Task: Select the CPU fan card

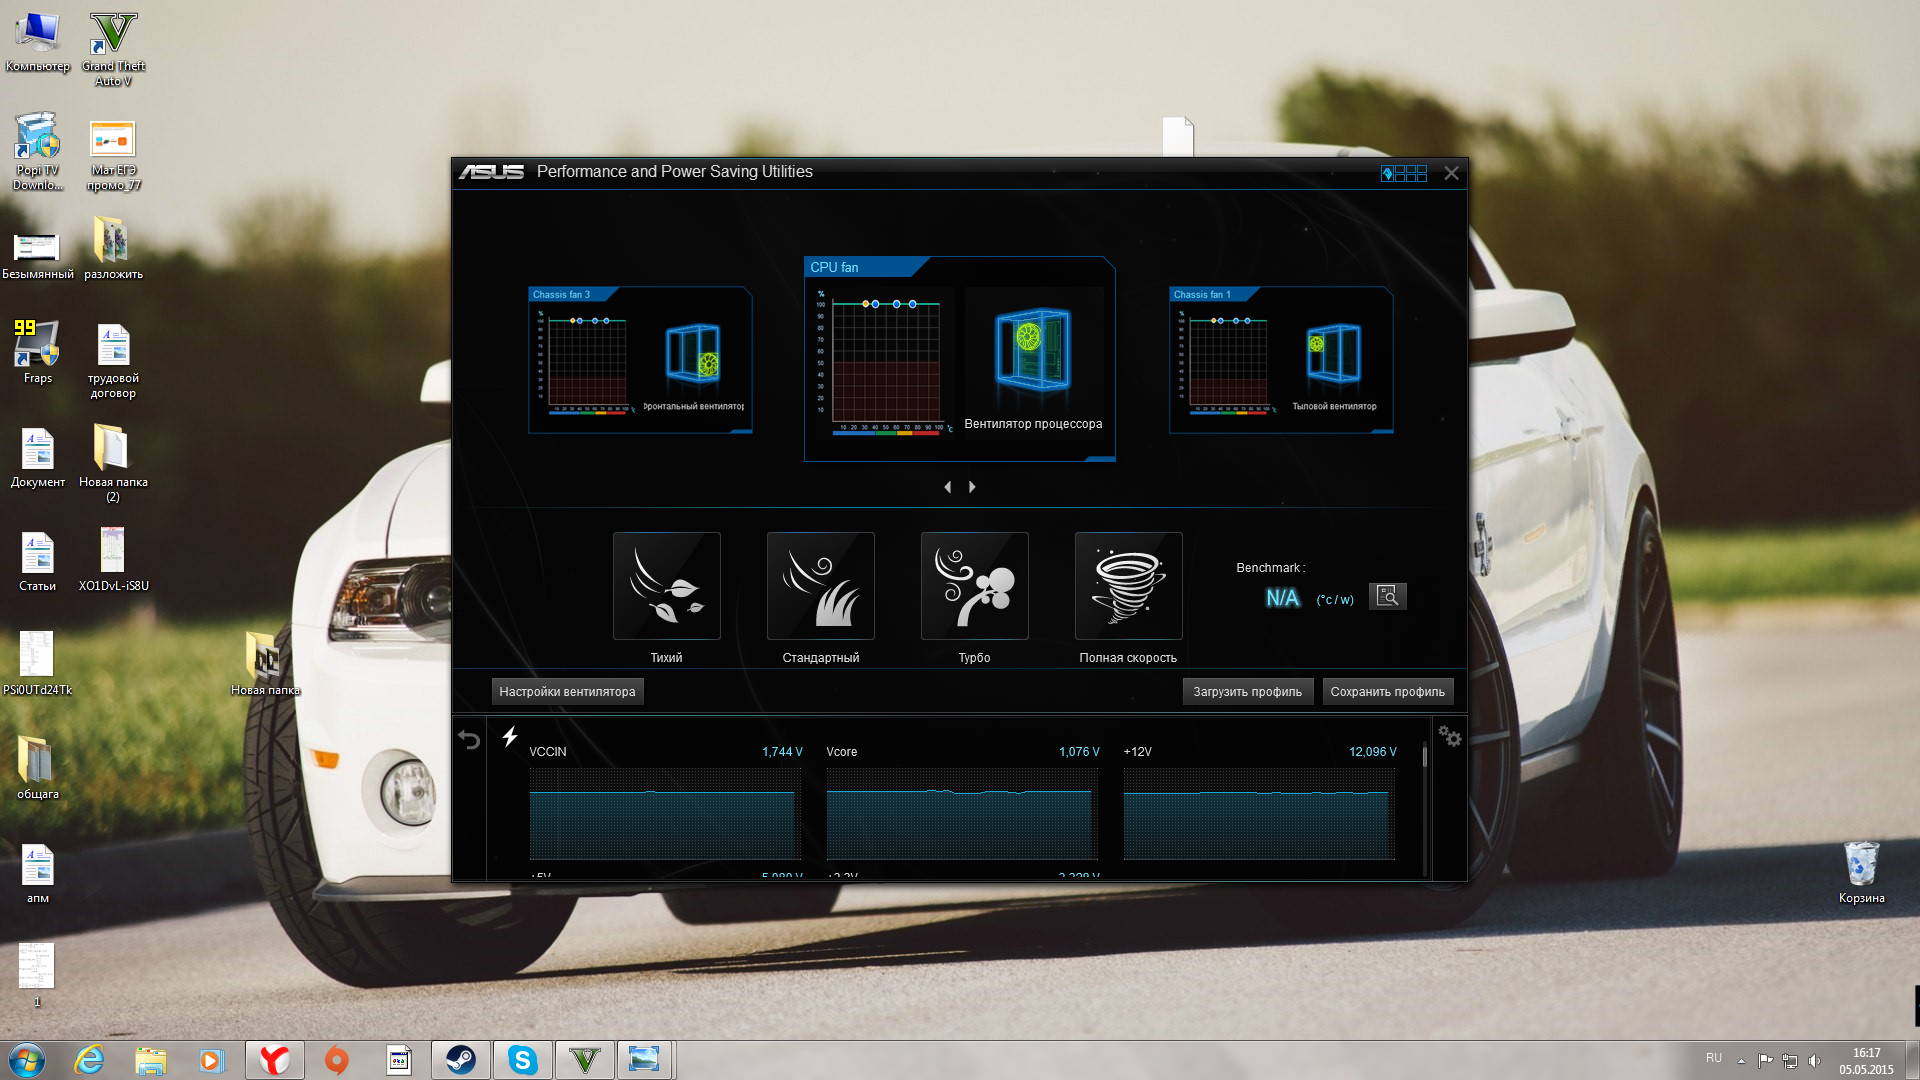Action: click(959, 359)
